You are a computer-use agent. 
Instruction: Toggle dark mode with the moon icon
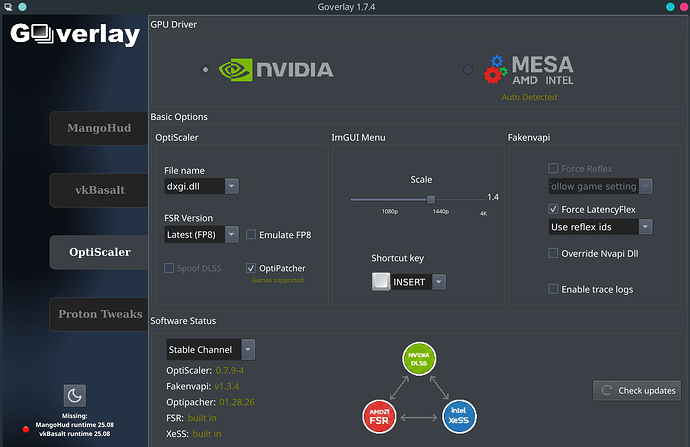pyautogui.click(x=74, y=396)
